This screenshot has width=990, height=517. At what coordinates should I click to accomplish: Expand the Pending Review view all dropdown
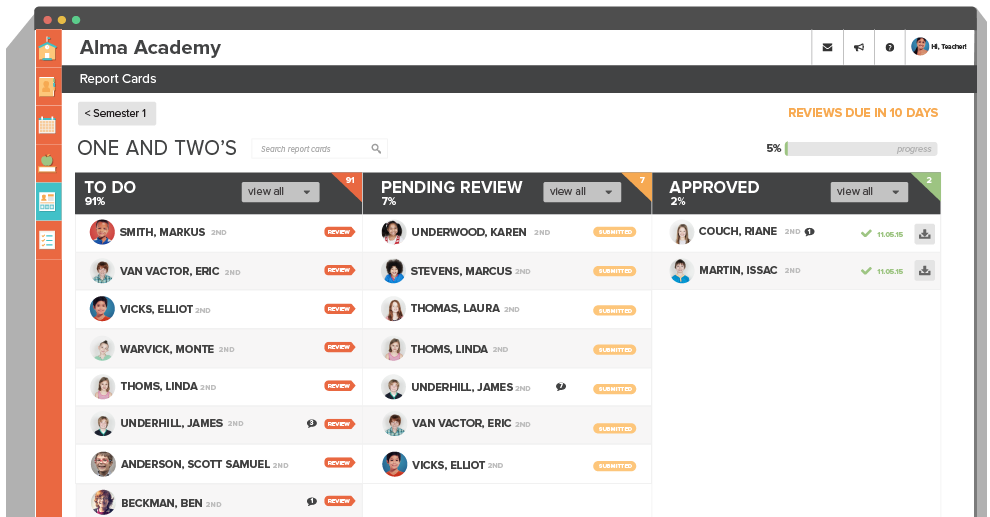point(581,192)
